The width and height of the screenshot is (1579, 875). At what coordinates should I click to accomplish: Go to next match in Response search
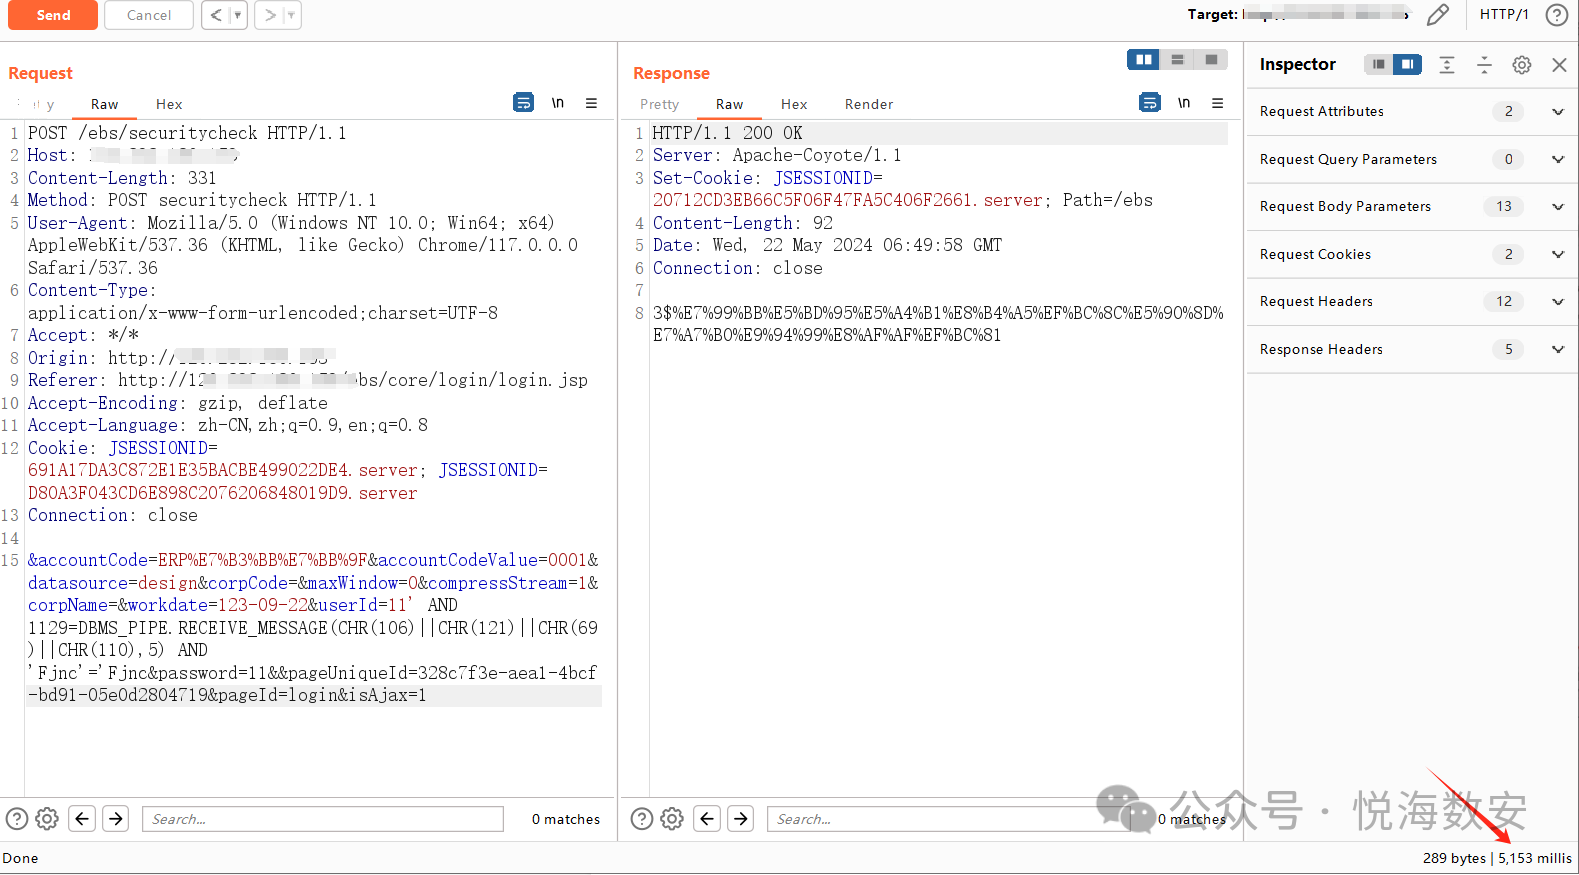coord(741,819)
